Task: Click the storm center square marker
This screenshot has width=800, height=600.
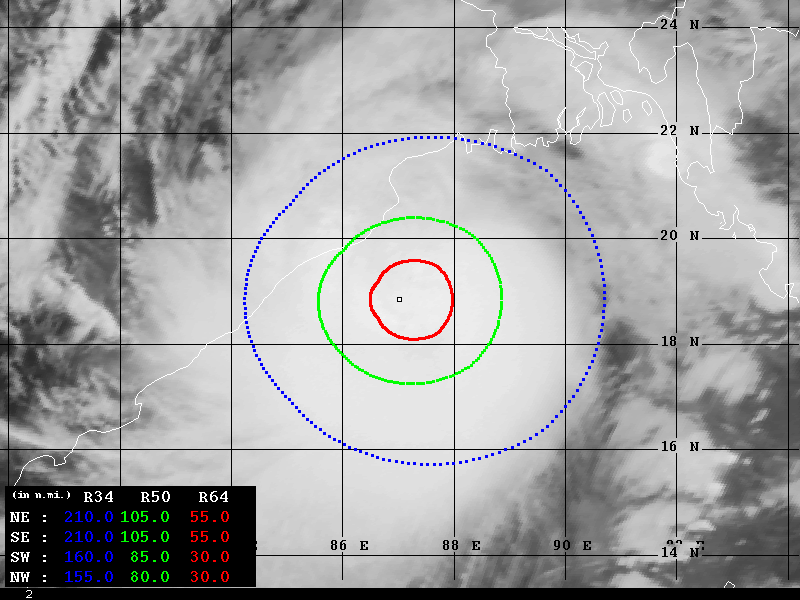Action: (x=399, y=299)
